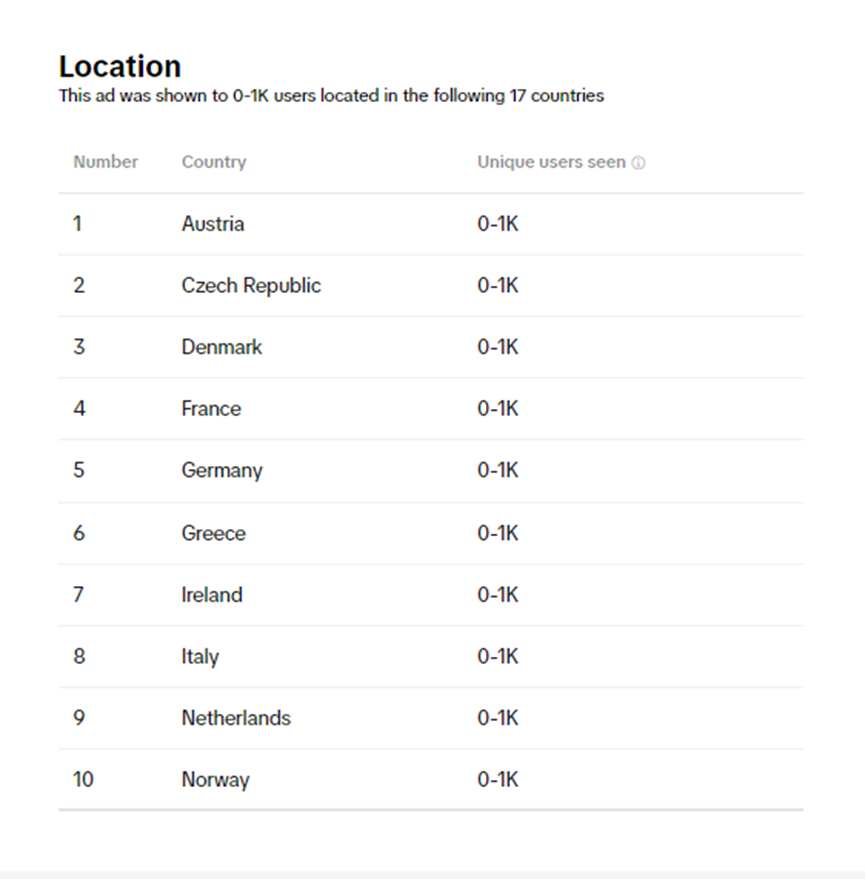Click row number 5 beside Germany
The width and height of the screenshot is (865, 879).
click(x=79, y=470)
